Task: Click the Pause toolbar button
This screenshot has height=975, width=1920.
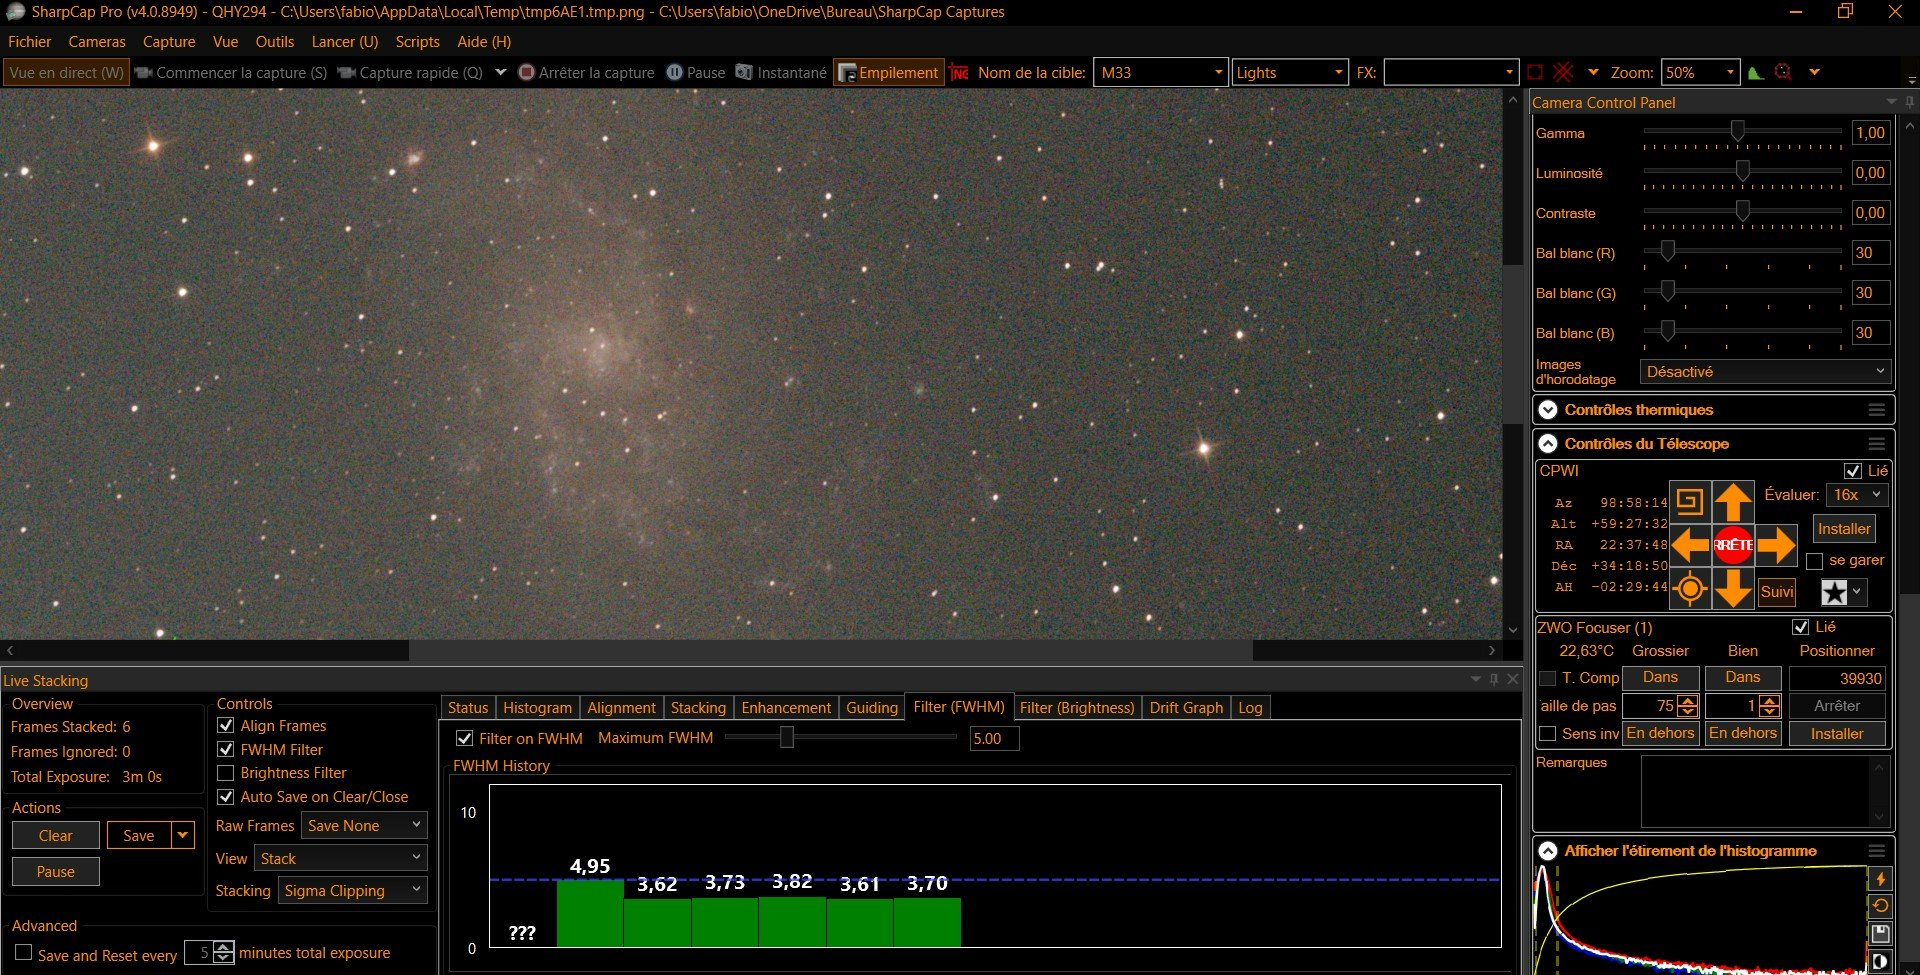Action: (x=696, y=73)
